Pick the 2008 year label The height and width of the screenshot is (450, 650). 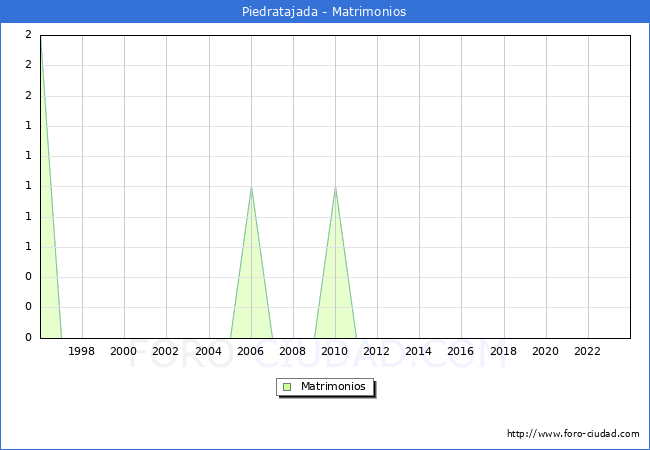click(292, 351)
